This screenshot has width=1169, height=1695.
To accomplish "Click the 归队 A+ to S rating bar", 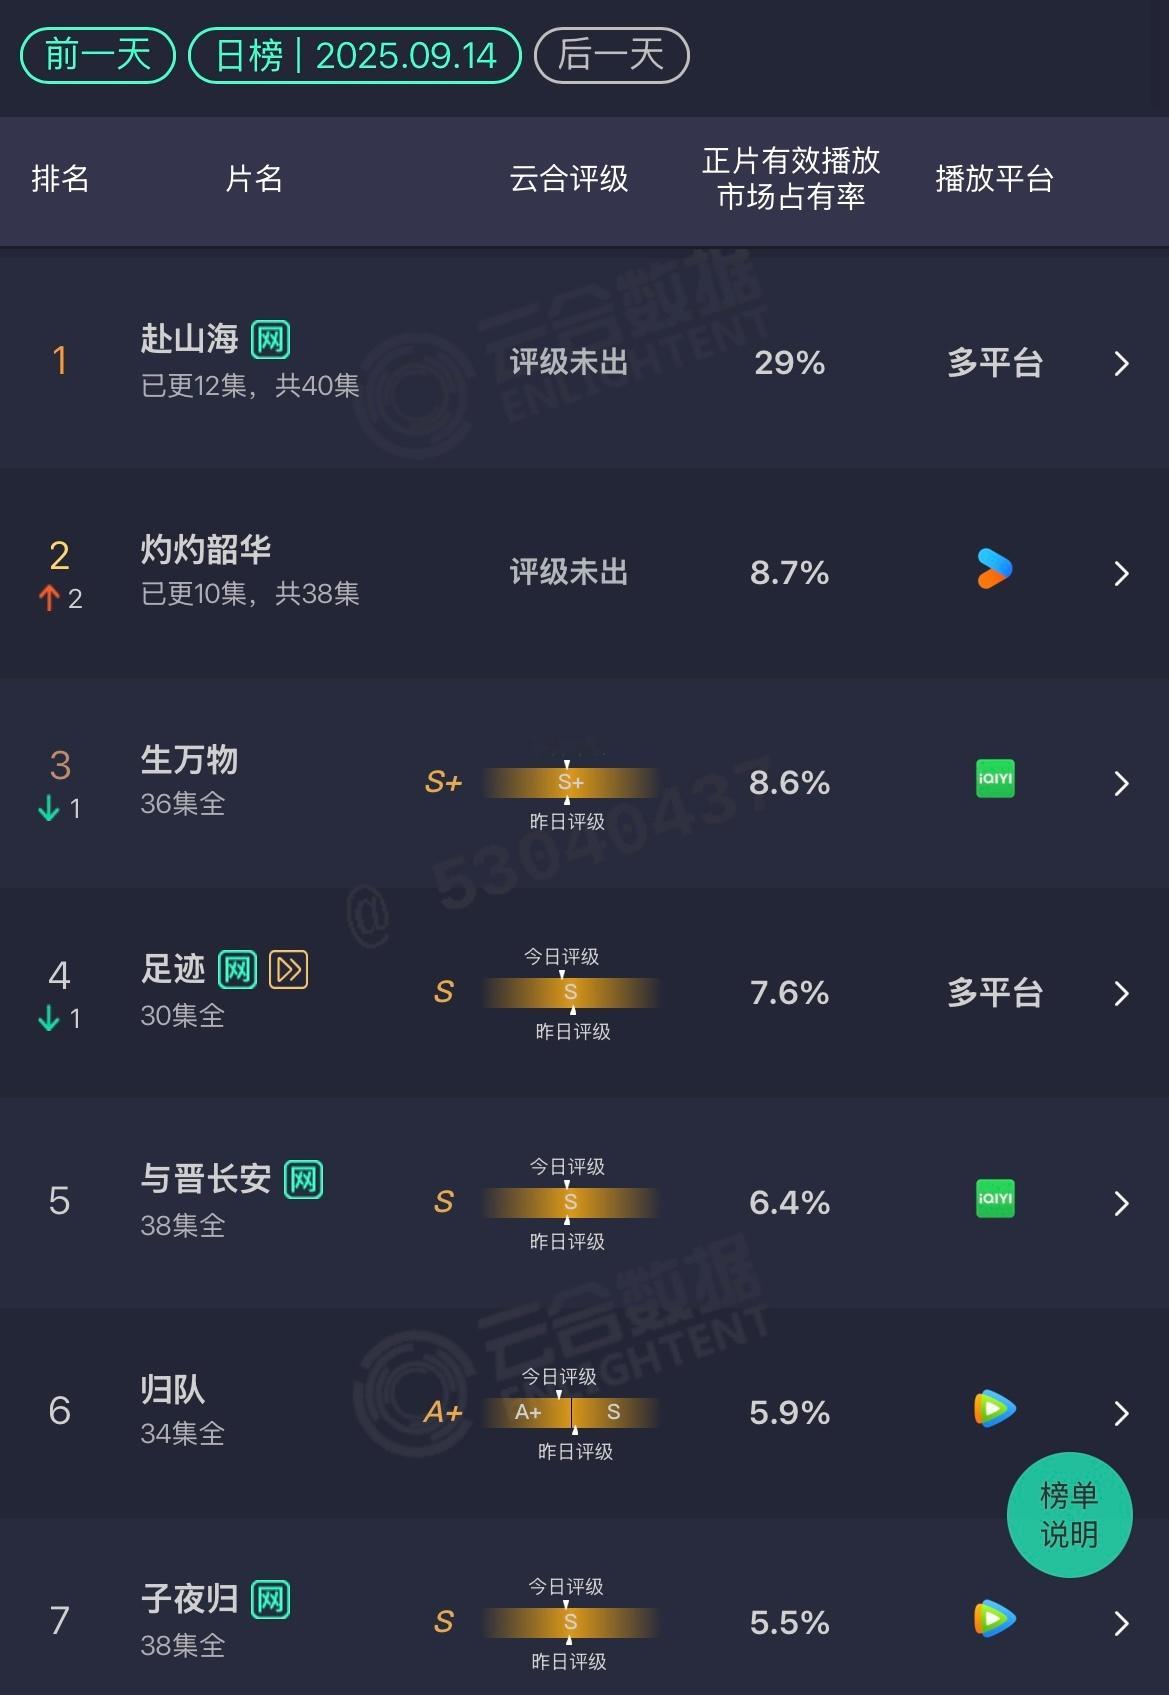I will point(570,1412).
